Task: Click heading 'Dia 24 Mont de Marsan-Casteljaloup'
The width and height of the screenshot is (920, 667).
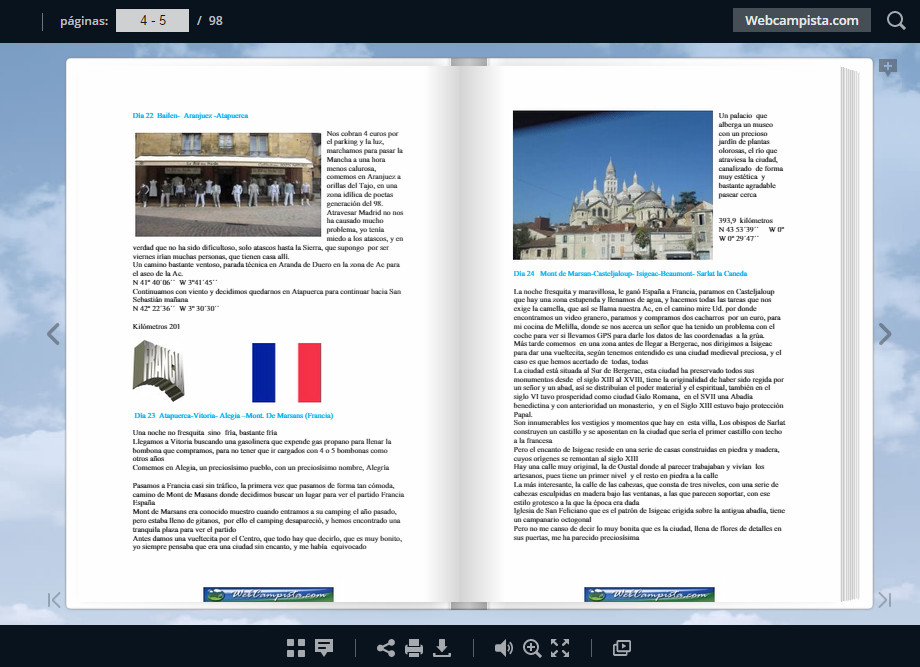Action: tap(630, 273)
